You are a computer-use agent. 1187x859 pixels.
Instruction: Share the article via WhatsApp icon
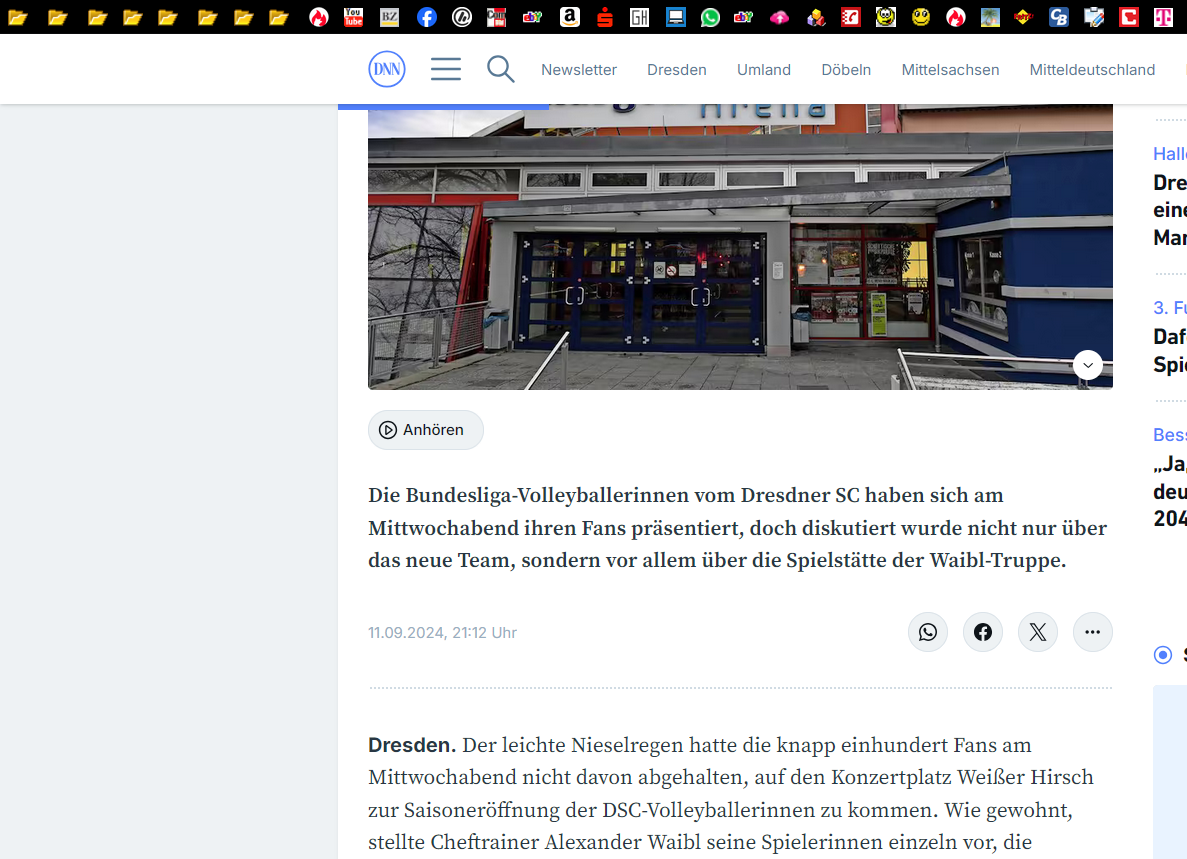(x=927, y=632)
